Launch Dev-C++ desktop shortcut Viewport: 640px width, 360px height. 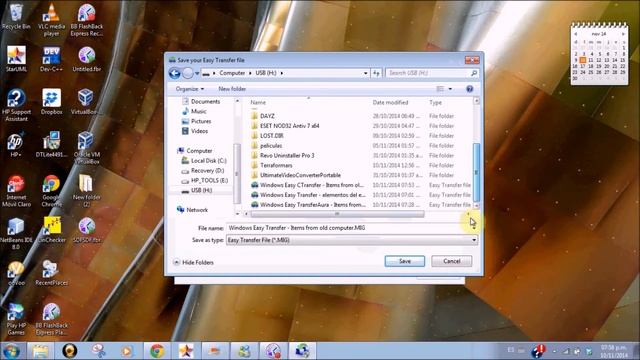pos(51,59)
